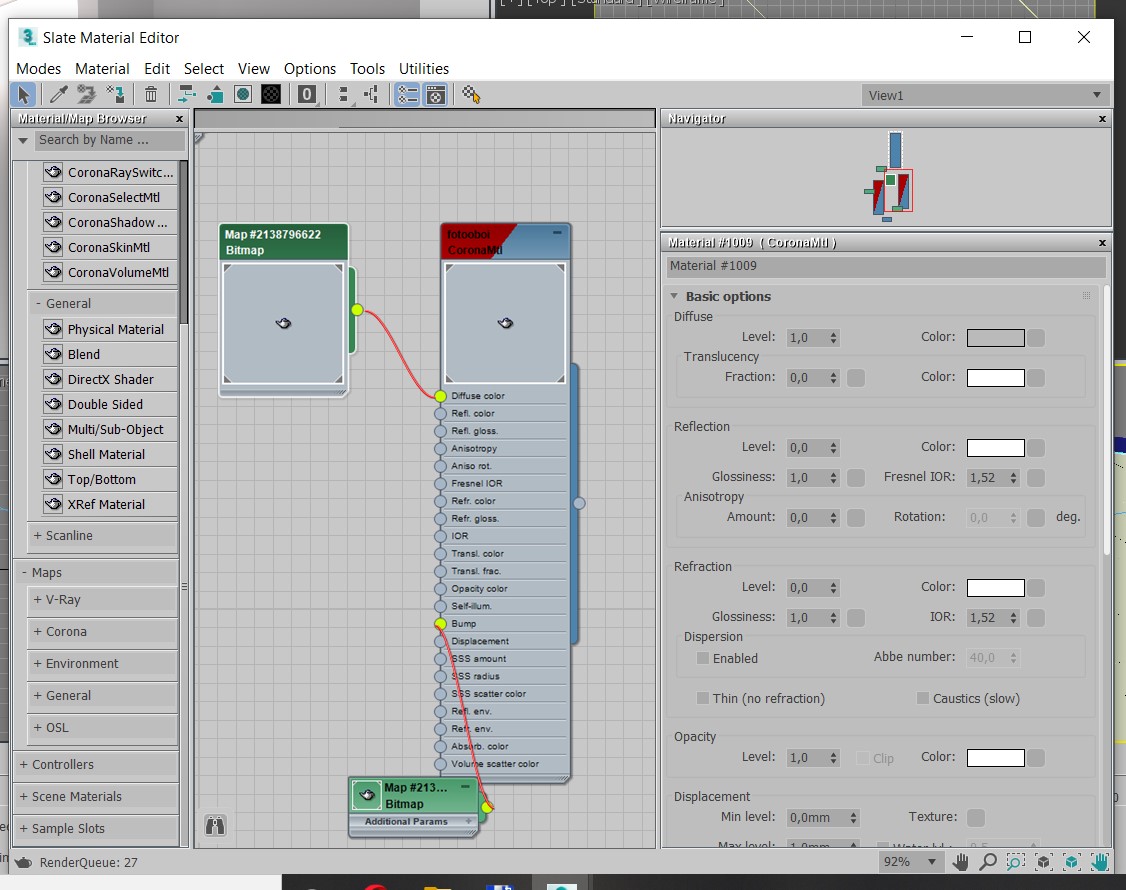Image resolution: width=1126 pixels, height=890 pixels.
Task: Delete selected with trash can icon
Action: 151,94
